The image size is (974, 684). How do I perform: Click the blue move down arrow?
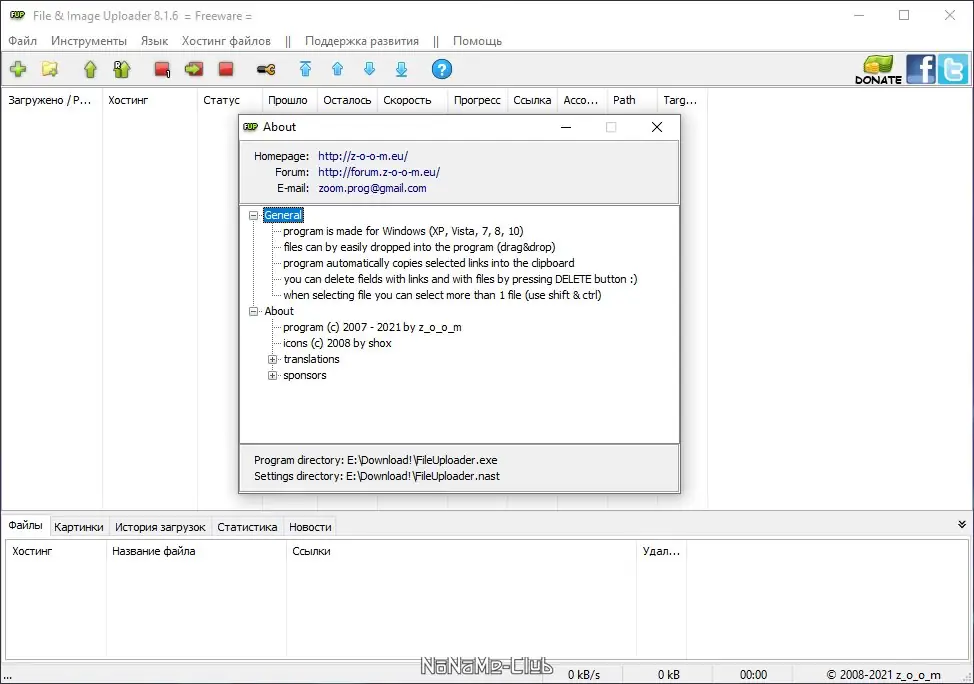(370, 69)
